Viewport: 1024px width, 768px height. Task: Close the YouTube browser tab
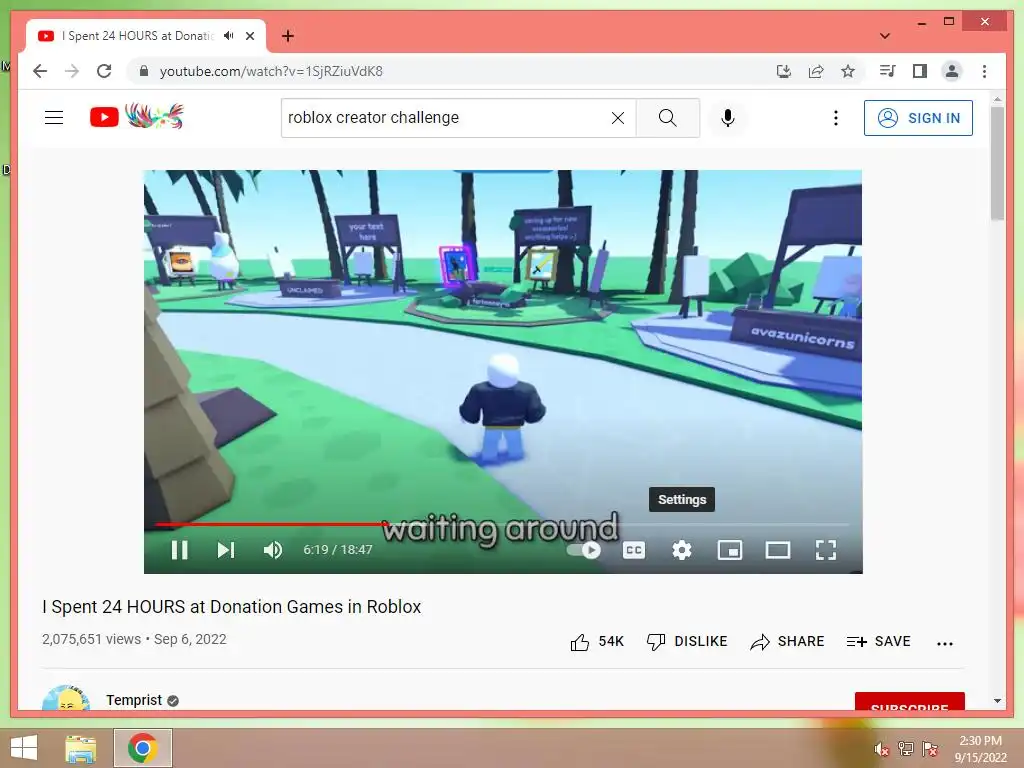tap(249, 36)
